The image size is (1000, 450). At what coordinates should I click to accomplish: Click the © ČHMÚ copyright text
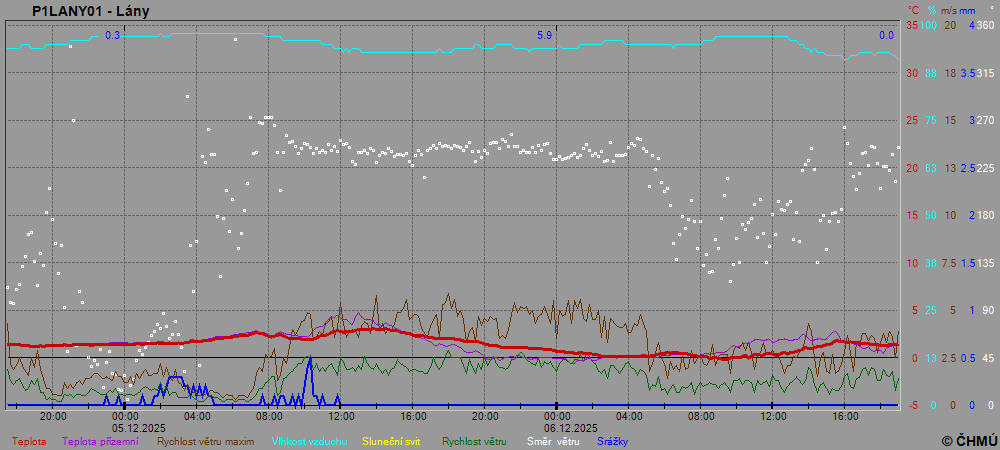(x=968, y=440)
